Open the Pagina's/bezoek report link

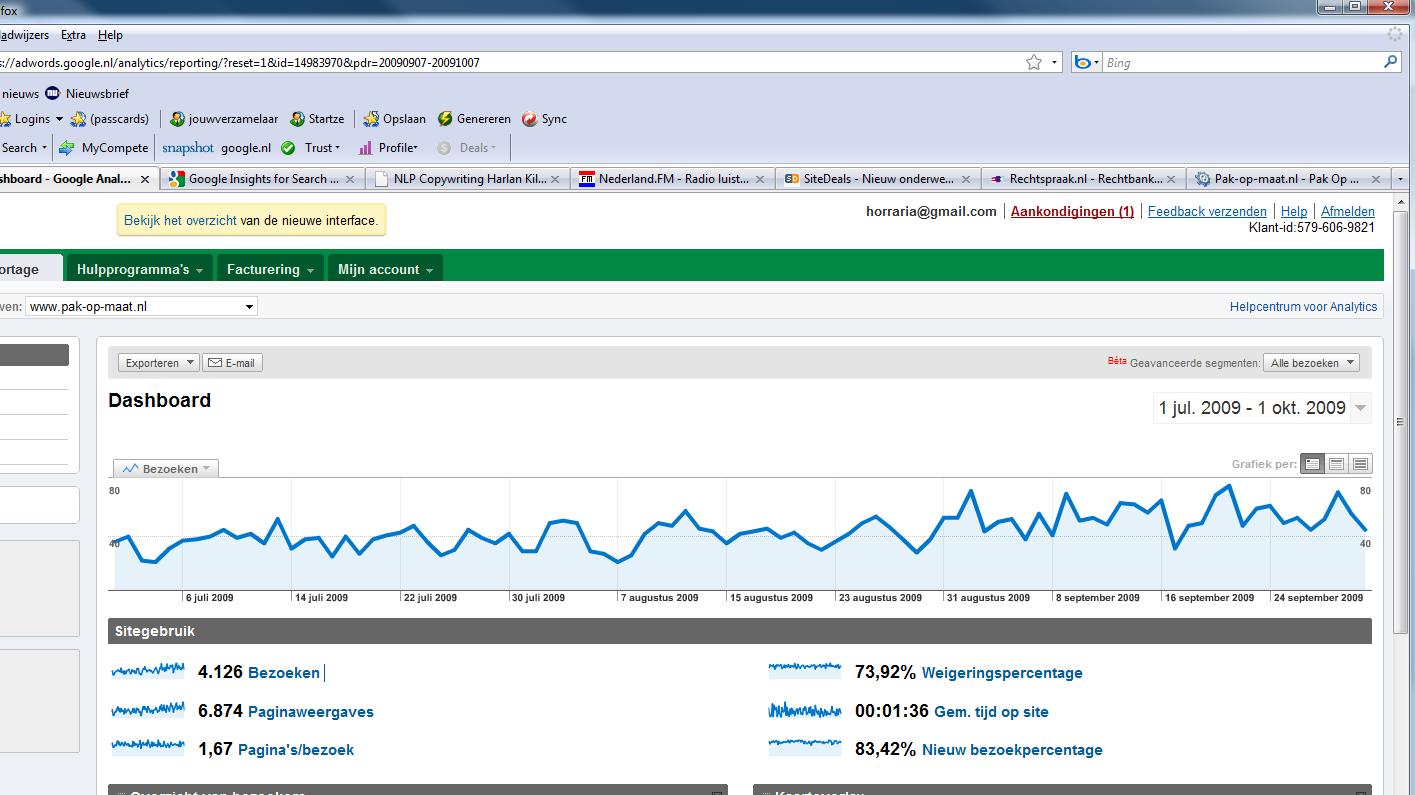click(x=296, y=750)
